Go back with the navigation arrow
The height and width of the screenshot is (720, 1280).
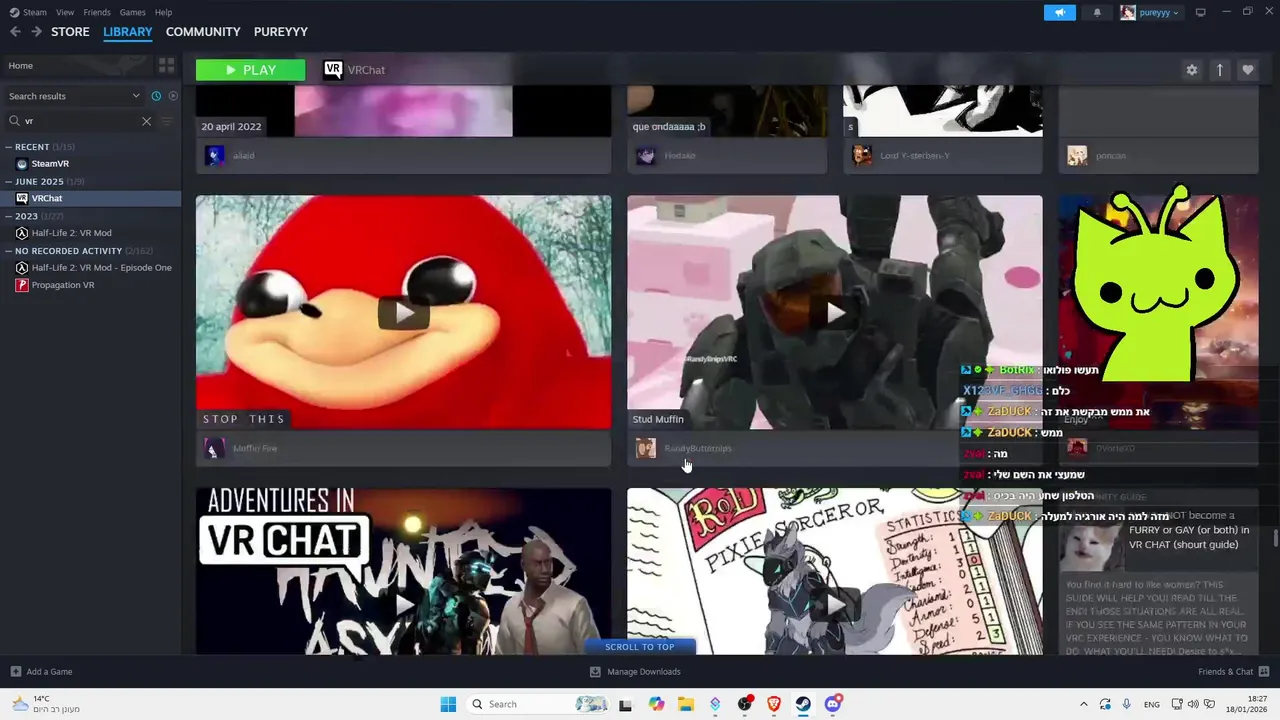click(x=15, y=31)
